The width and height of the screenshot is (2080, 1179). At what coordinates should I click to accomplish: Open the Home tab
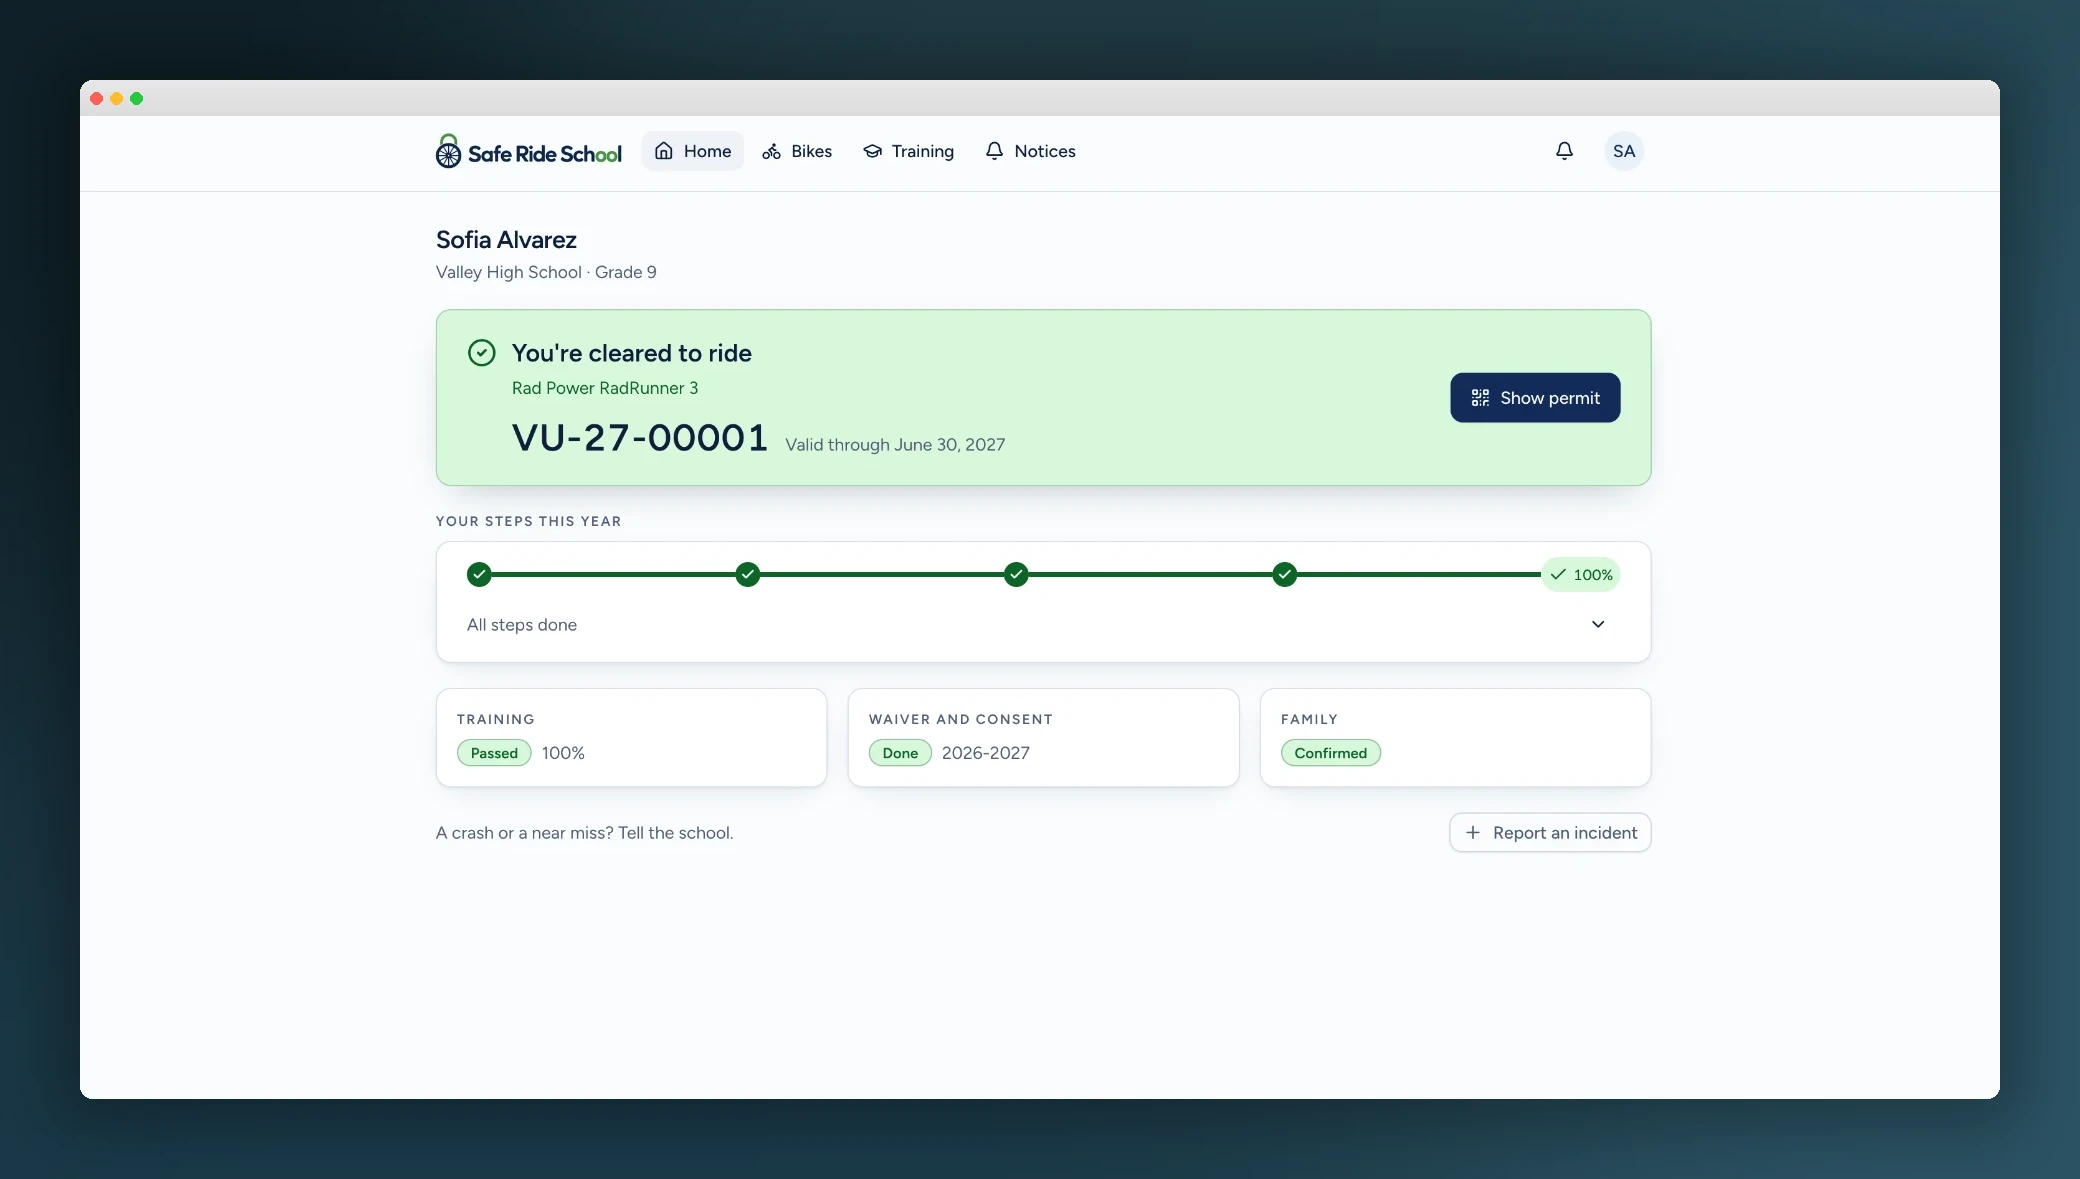coord(692,151)
